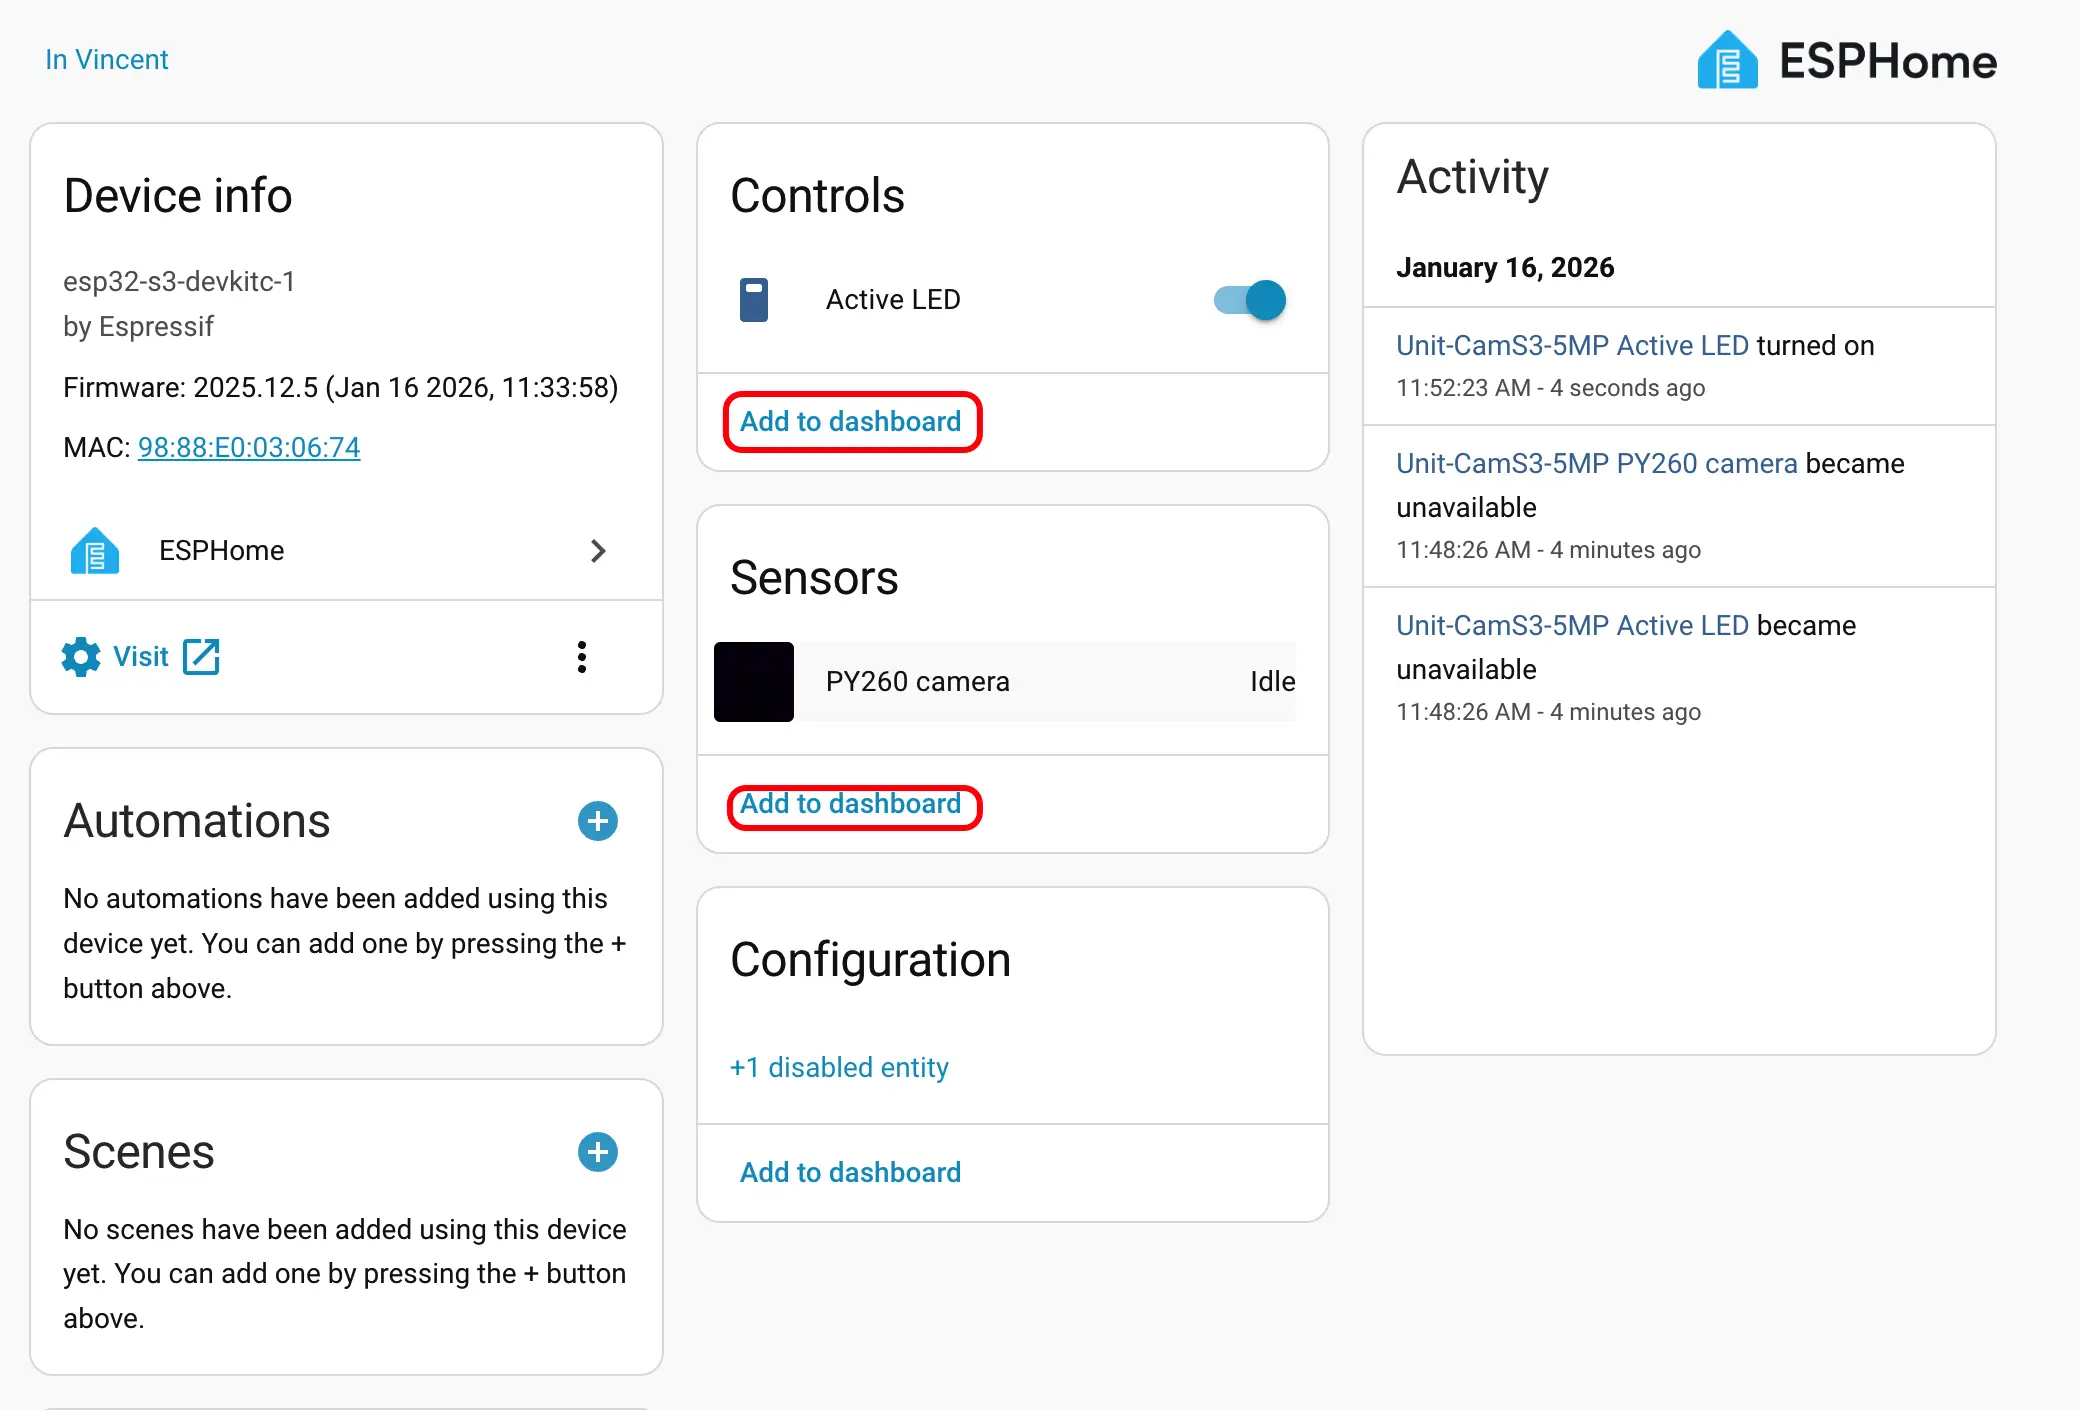Image resolution: width=2080 pixels, height=1410 pixels.
Task: Open the three-dot device menu
Action: click(582, 657)
